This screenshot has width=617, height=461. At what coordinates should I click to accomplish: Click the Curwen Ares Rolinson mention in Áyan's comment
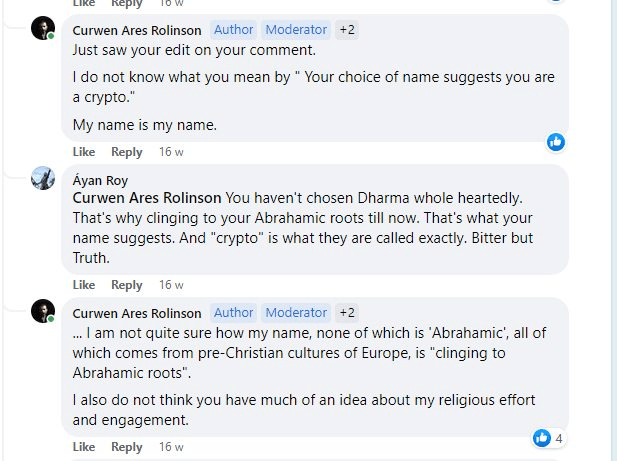[x=147, y=198]
